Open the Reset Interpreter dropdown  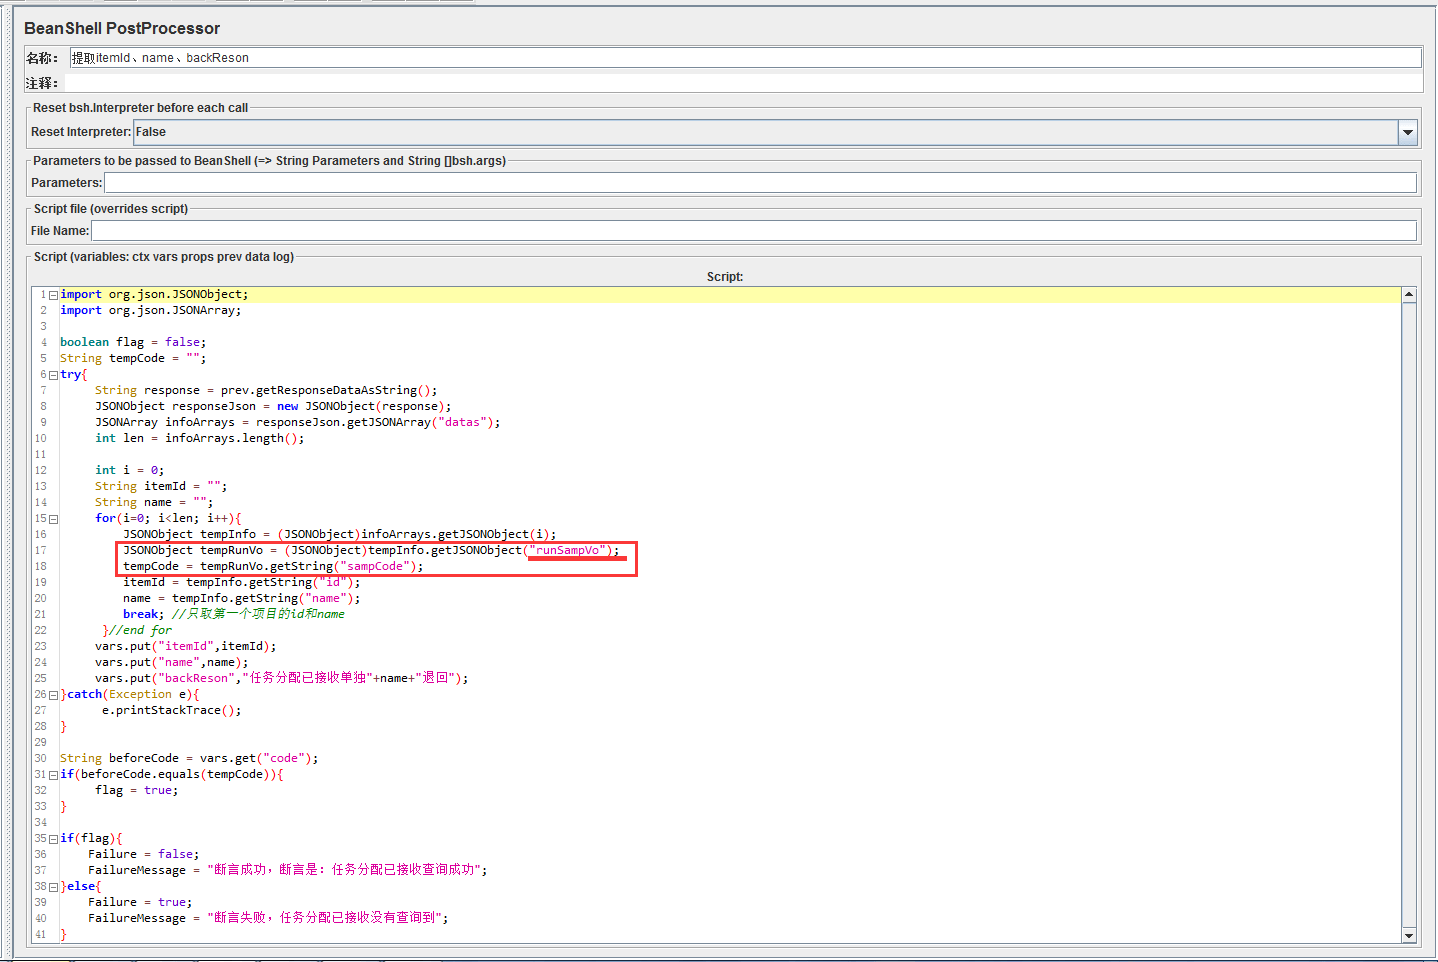[x=1408, y=131]
